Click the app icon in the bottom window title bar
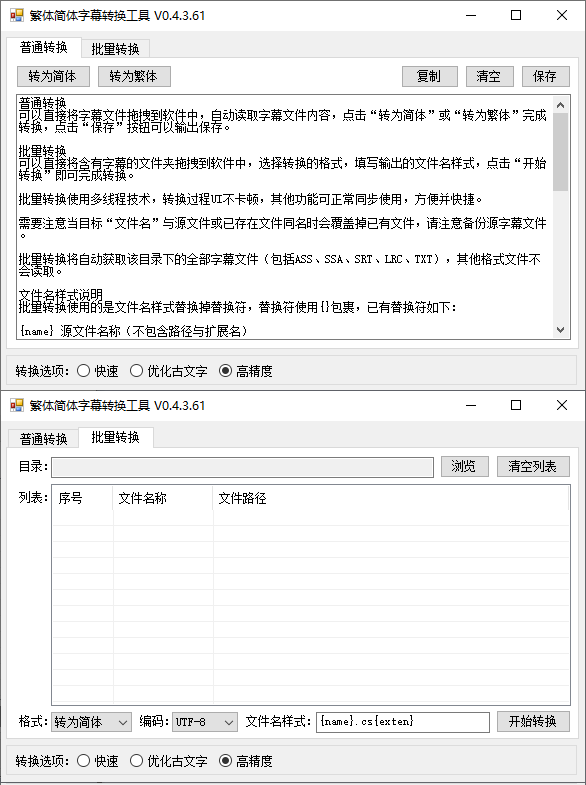This screenshot has height=785, width=586. [17, 405]
